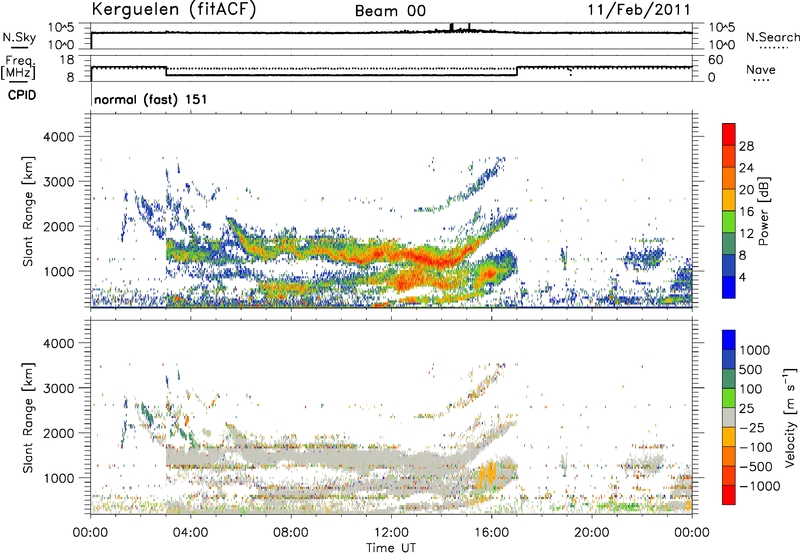
Task: Select the 16:00 time axis label
Action: 491,533
